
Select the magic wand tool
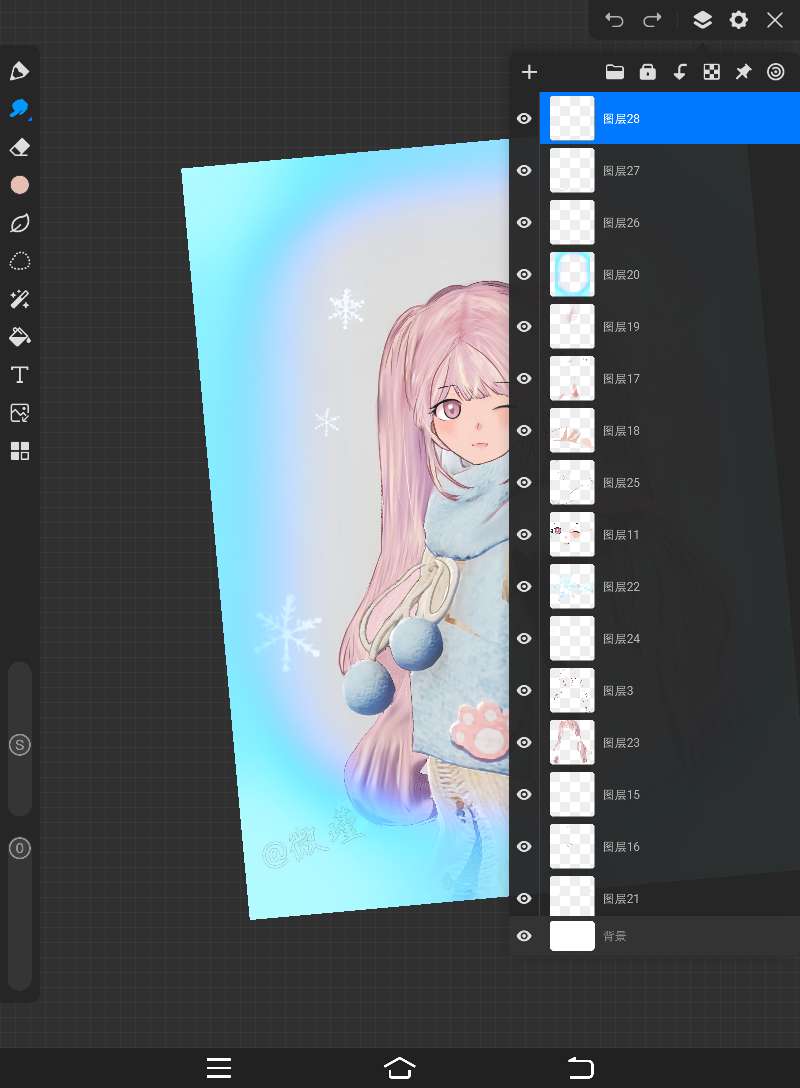click(19, 299)
